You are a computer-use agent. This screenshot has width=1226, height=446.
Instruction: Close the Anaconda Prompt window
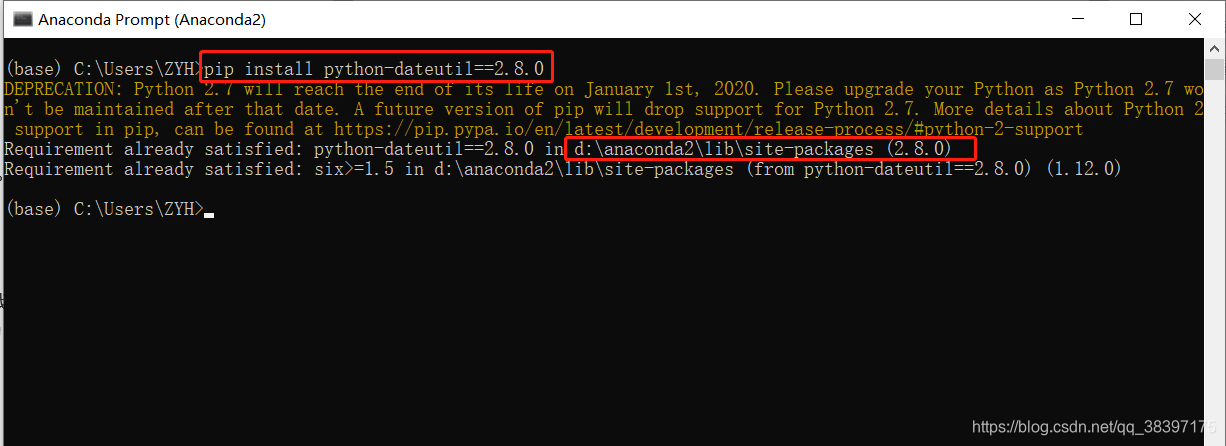(x=1193, y=19)
